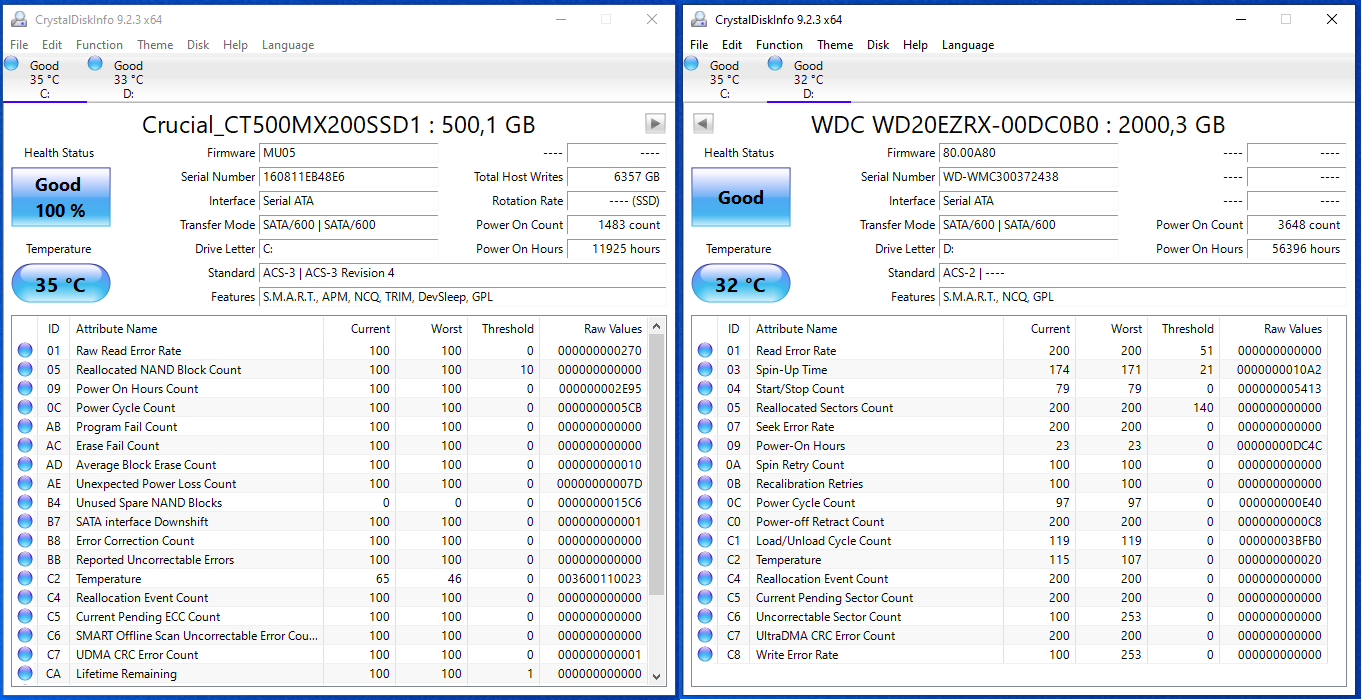This screenshot has height=700, width=1362.
Task: Open Disk menu in right window
Action: [x=878, y=45]
